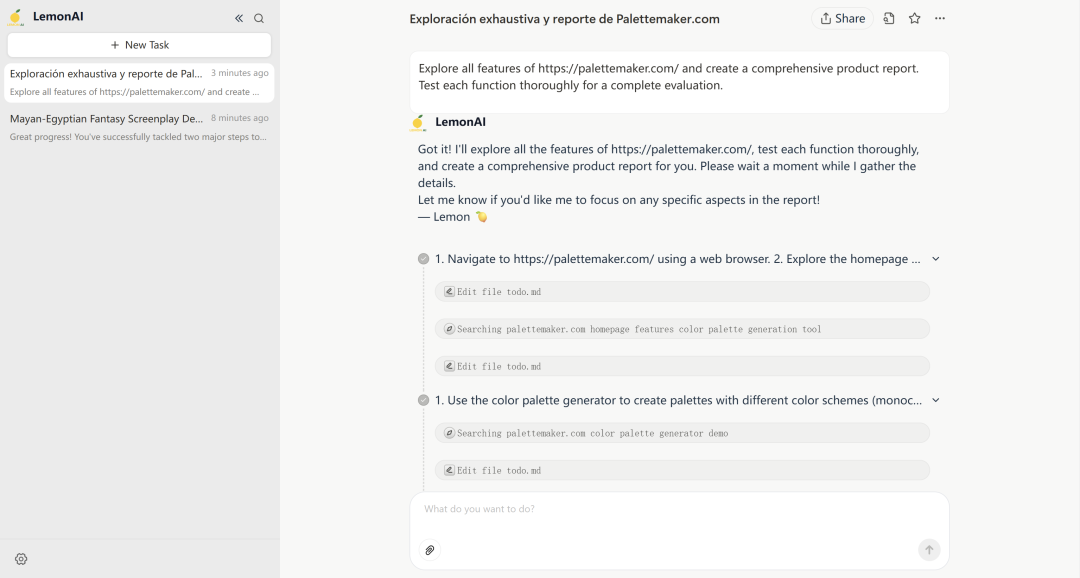Open the first 'Edit file todo.md' action
Screen dimensions: 1080x578
[x=682, y=292]
